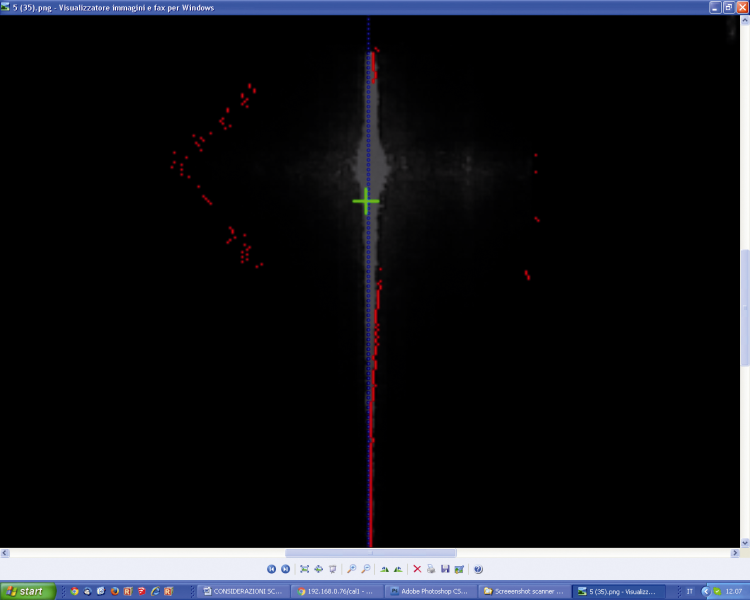Save a copy with the floppy icon
The height and width of the screenshot is (600, 750).
[x=445, y=569]
